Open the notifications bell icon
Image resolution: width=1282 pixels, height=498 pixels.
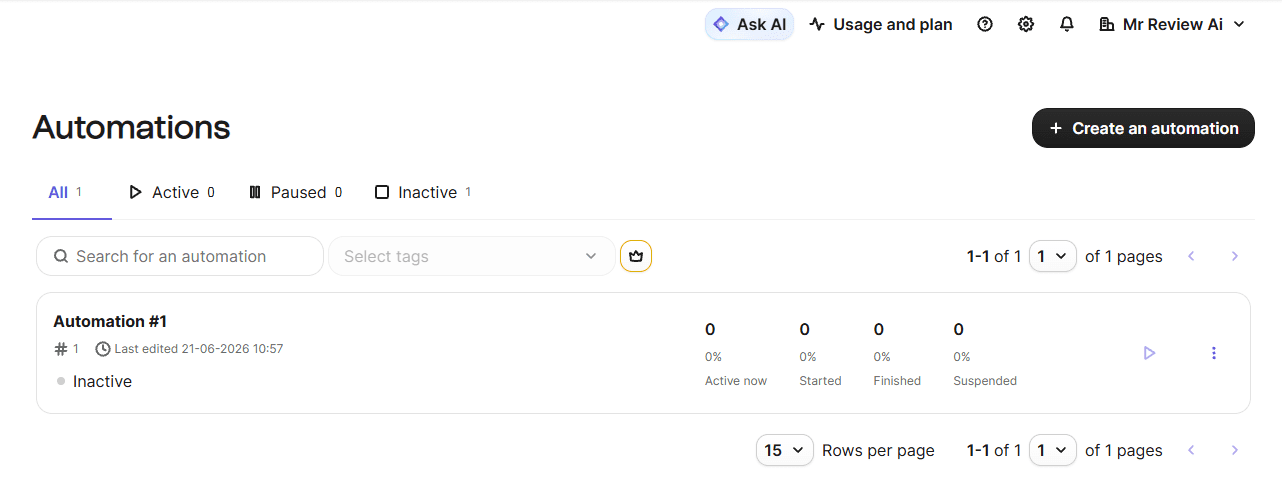click(1067, 24)
